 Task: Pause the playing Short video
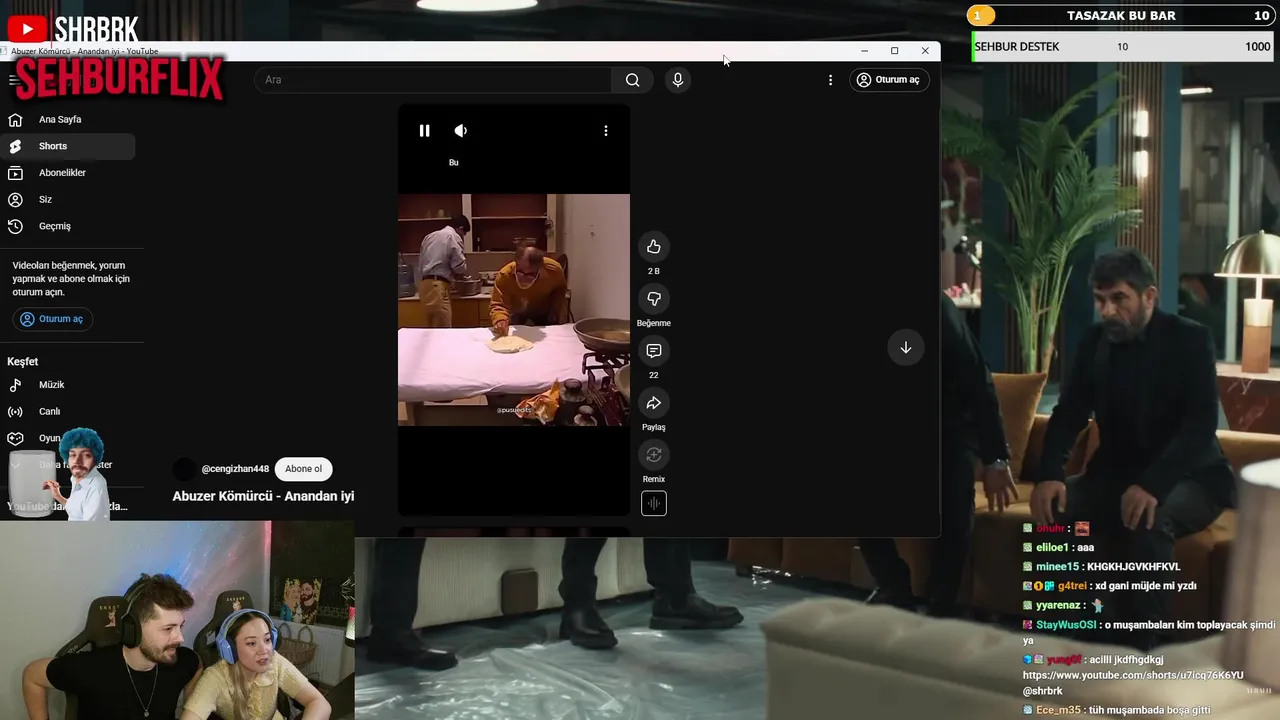(424, 131)
